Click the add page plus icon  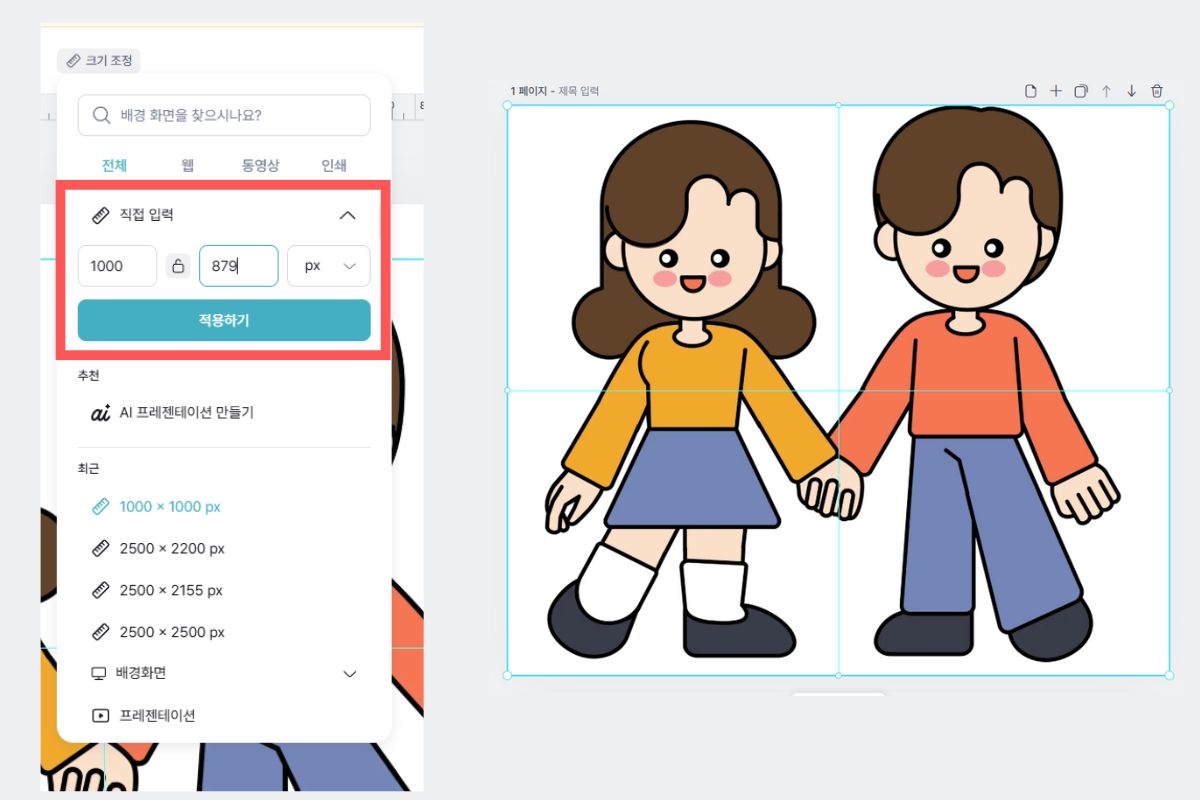tap(1056, 91)
